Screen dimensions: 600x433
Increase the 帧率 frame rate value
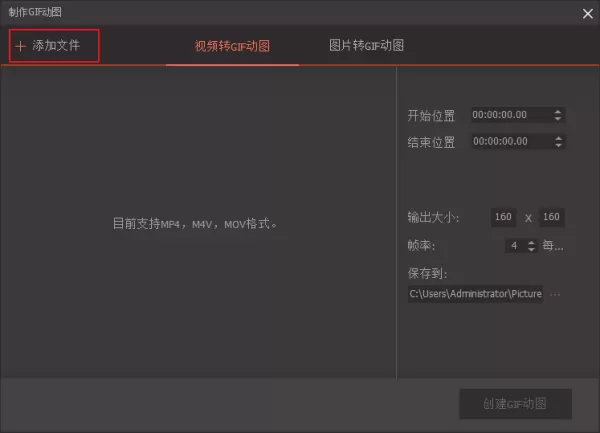(x=532, y=242)
